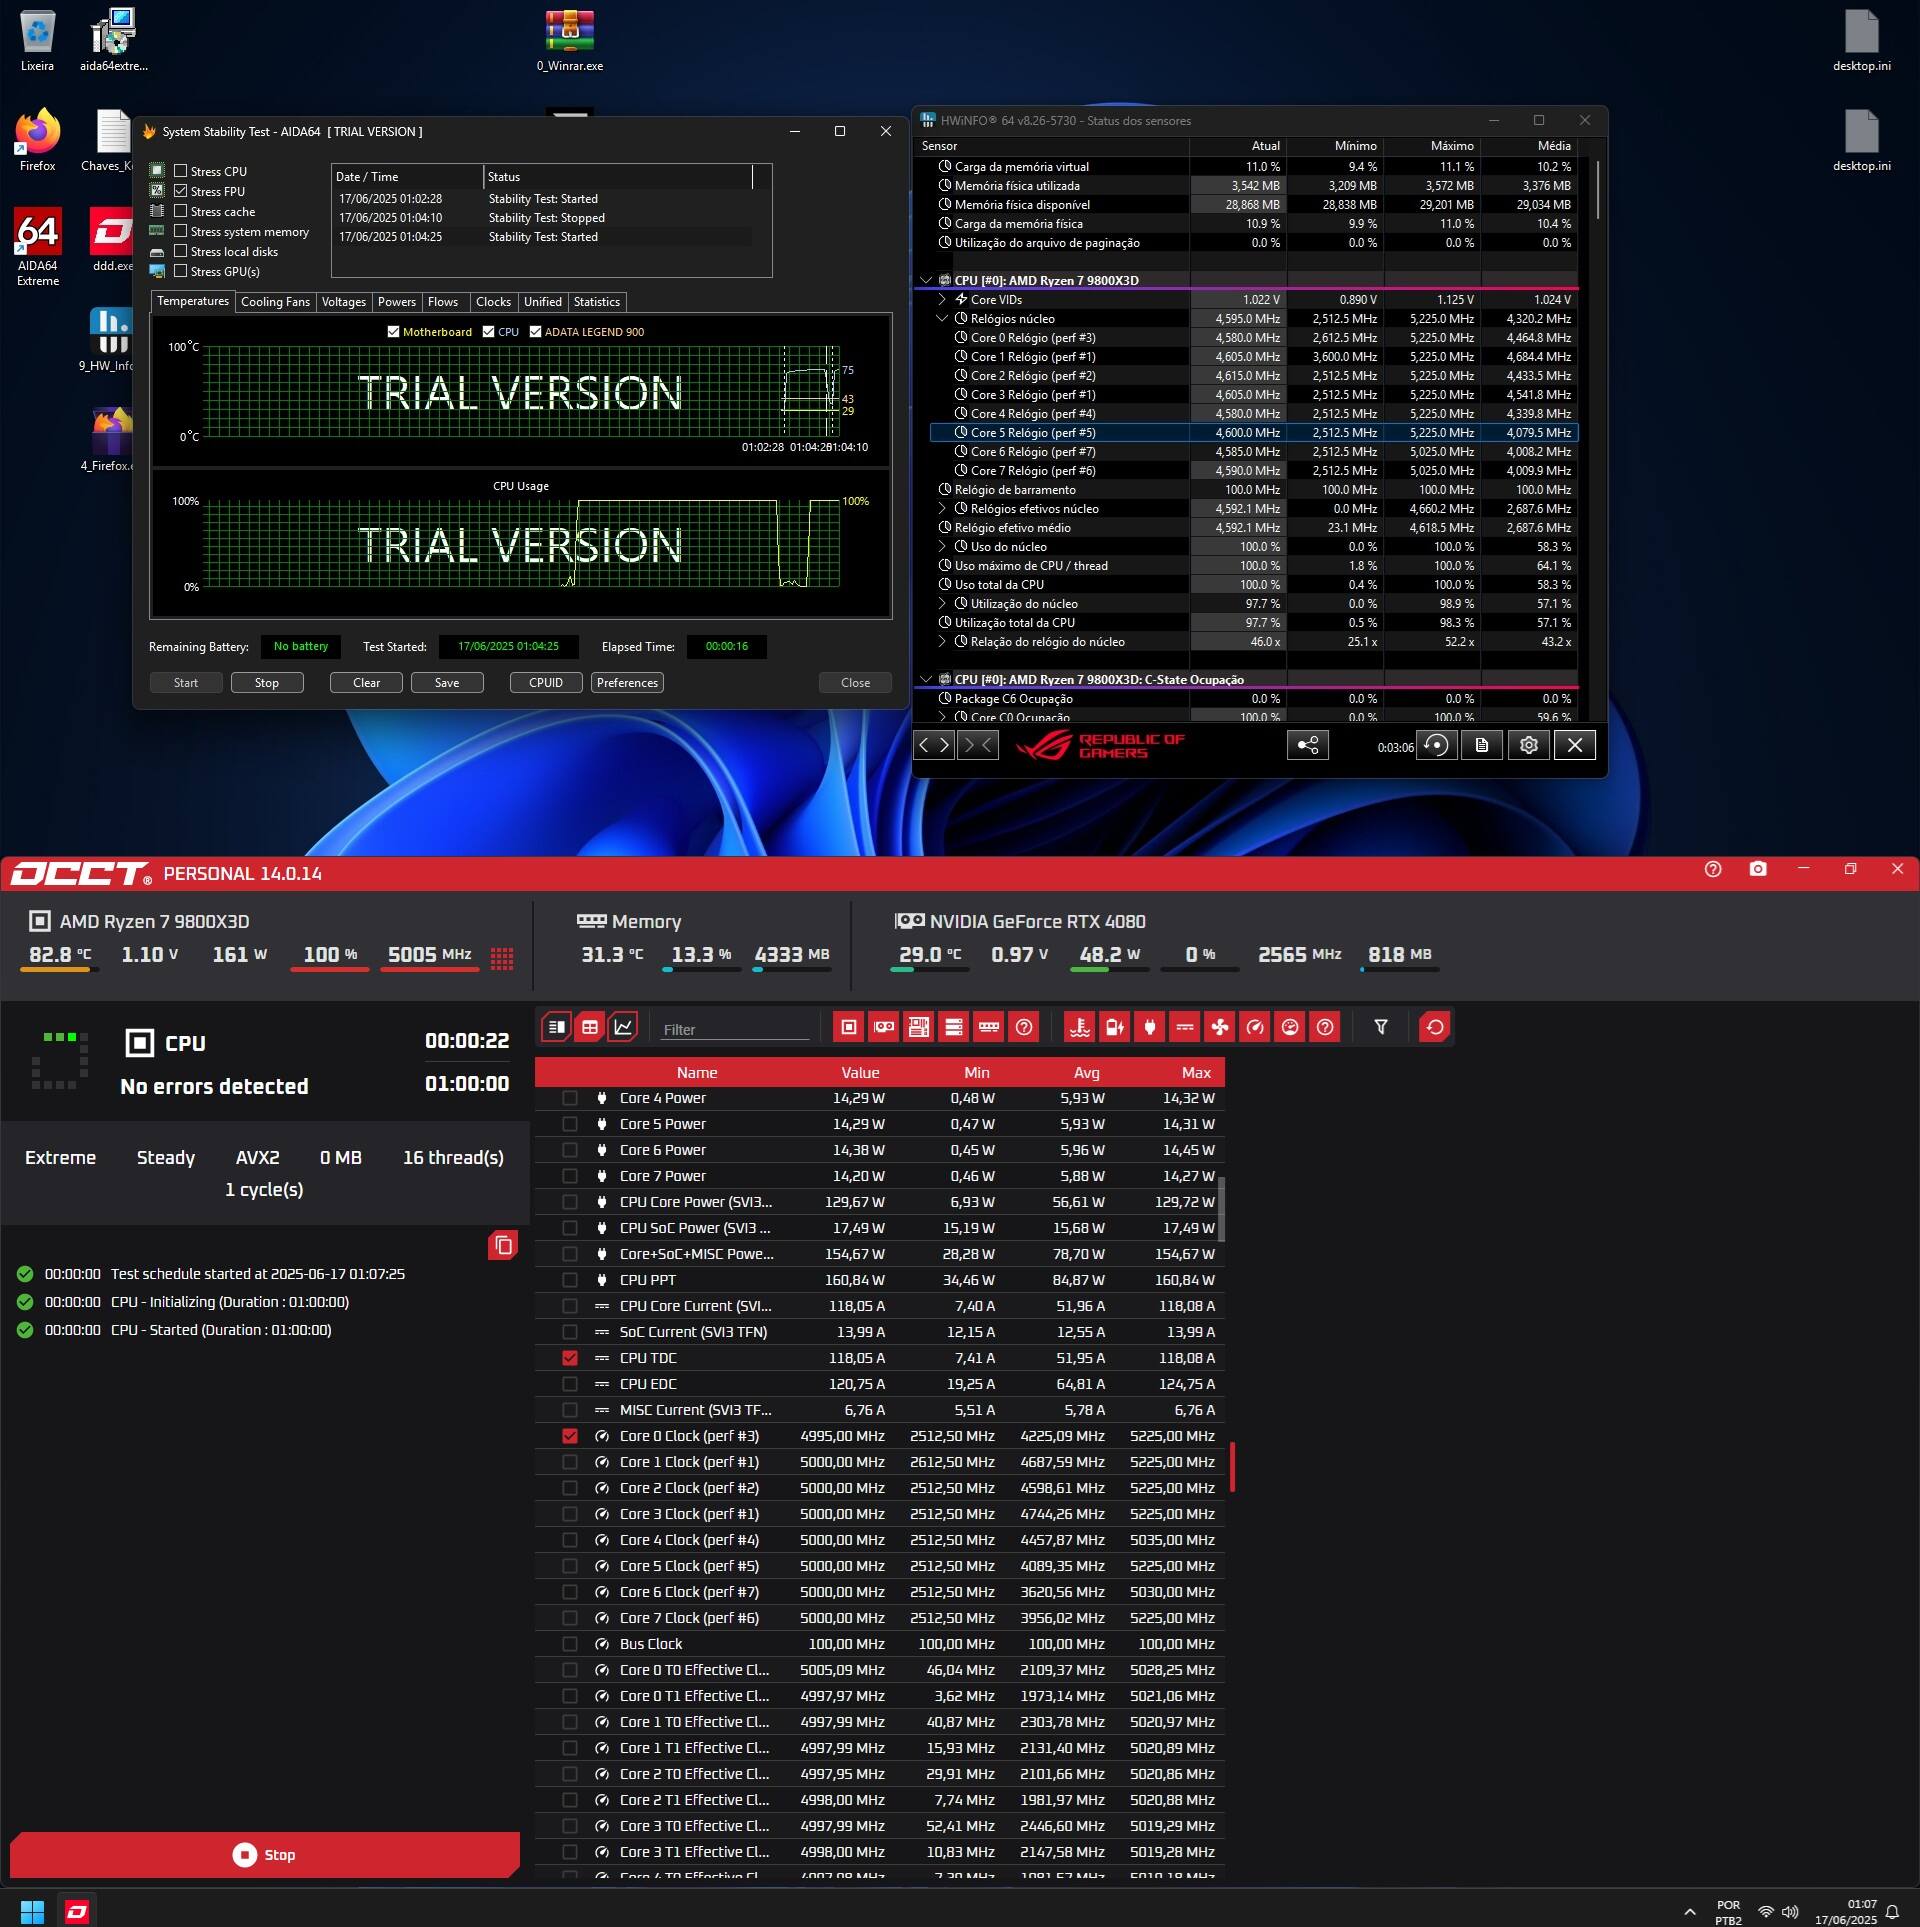This screenshot has height=1927, width=1920.
Task: Toggle current sensor type icon in OCCT
Action: [1185, 1027]
